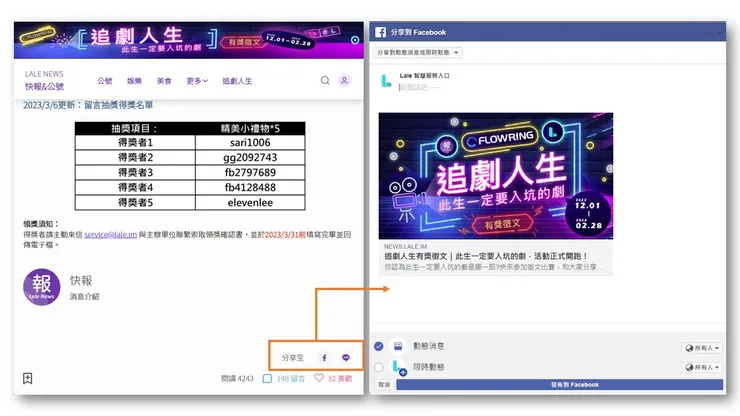Share the article via the purple chat icon
This screenshot has height=416, width=740.
[x=346, y=358]
